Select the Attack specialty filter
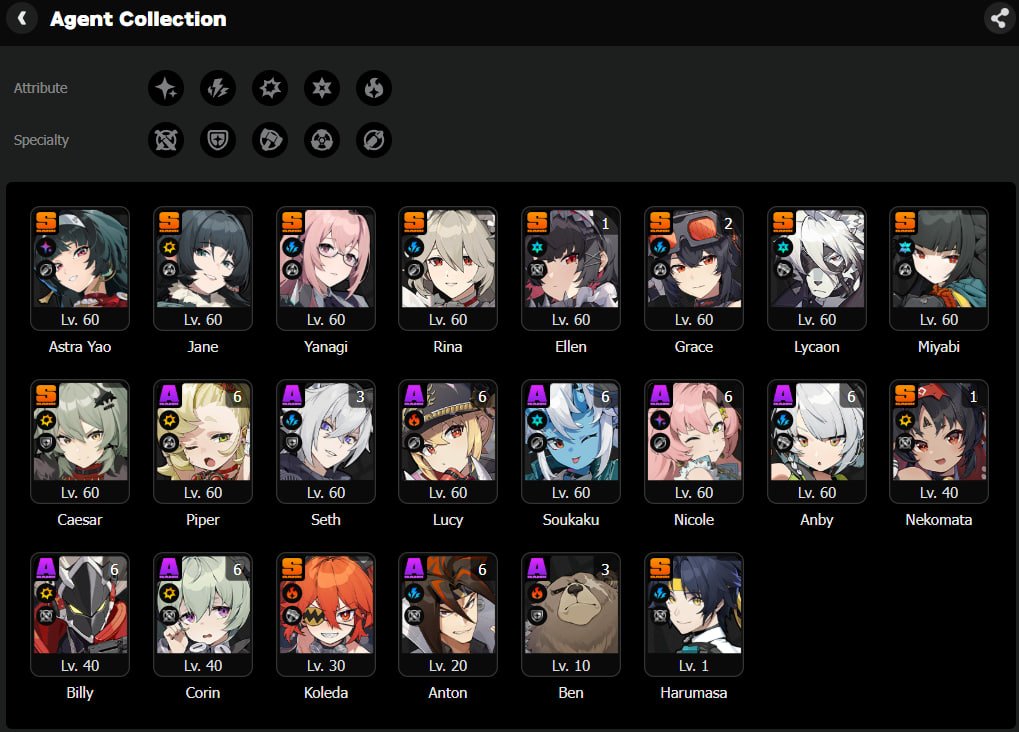This screenshot has height=732, width=1019. pyautogui.click(x=166, y=140)
